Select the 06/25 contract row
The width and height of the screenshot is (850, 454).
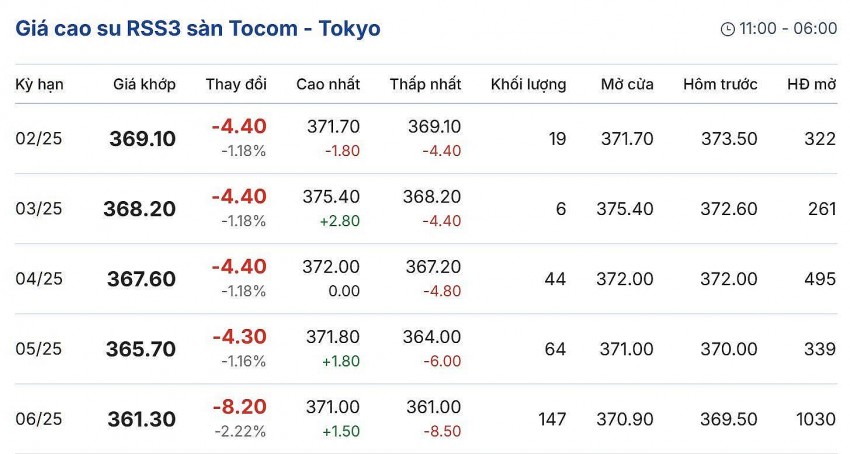pyautogui.click(x=39, y=419)
